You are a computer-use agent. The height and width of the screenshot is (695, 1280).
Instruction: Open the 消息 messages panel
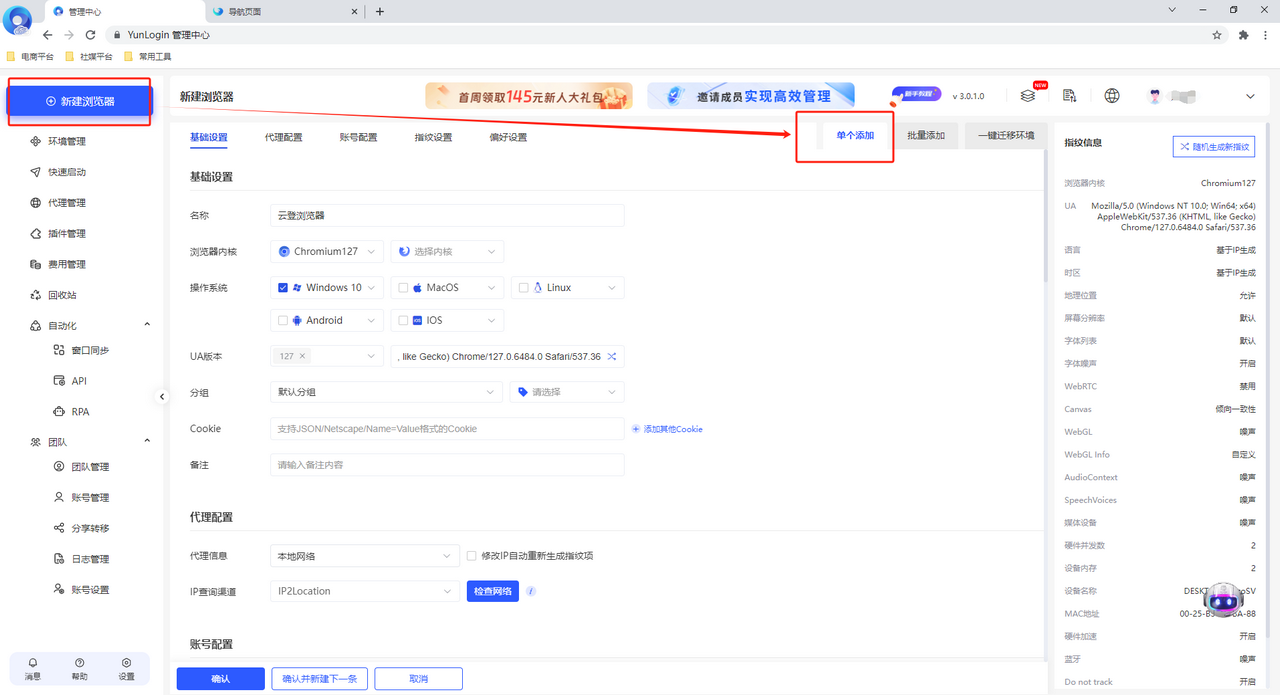[x=32, y=668]
